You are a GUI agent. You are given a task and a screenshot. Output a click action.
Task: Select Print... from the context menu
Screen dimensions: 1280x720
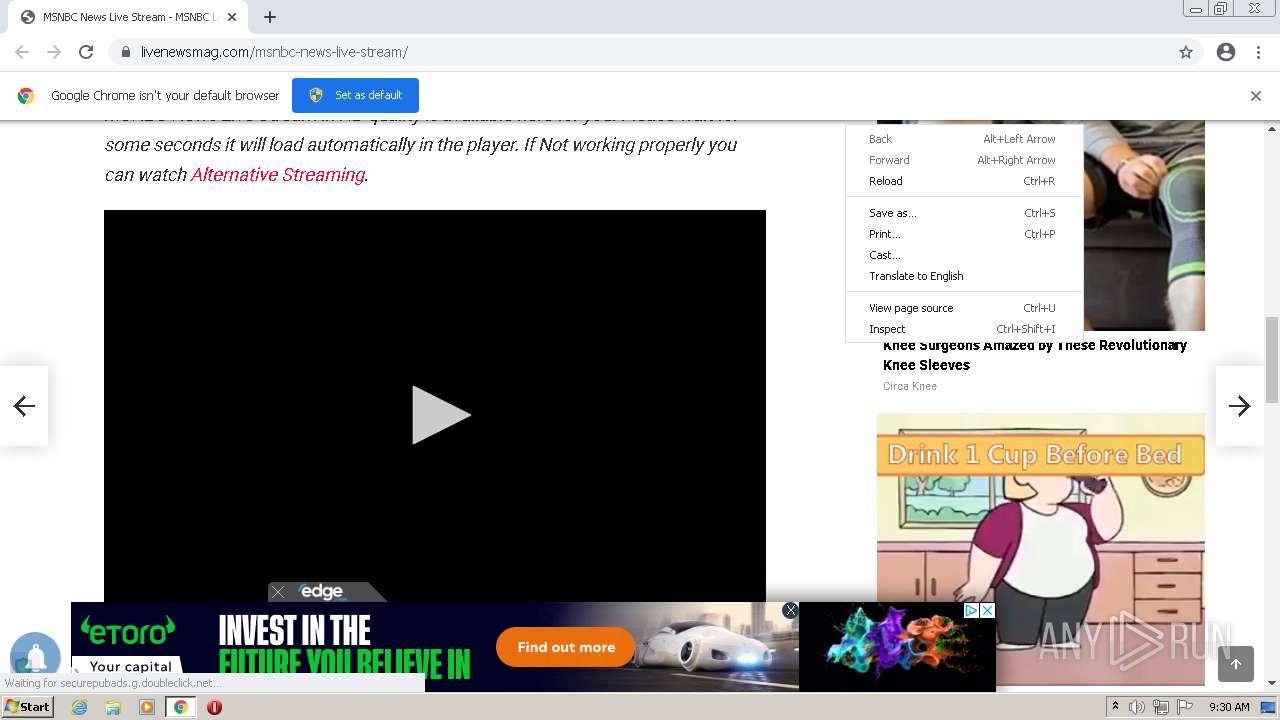click(x=964, y=234)
